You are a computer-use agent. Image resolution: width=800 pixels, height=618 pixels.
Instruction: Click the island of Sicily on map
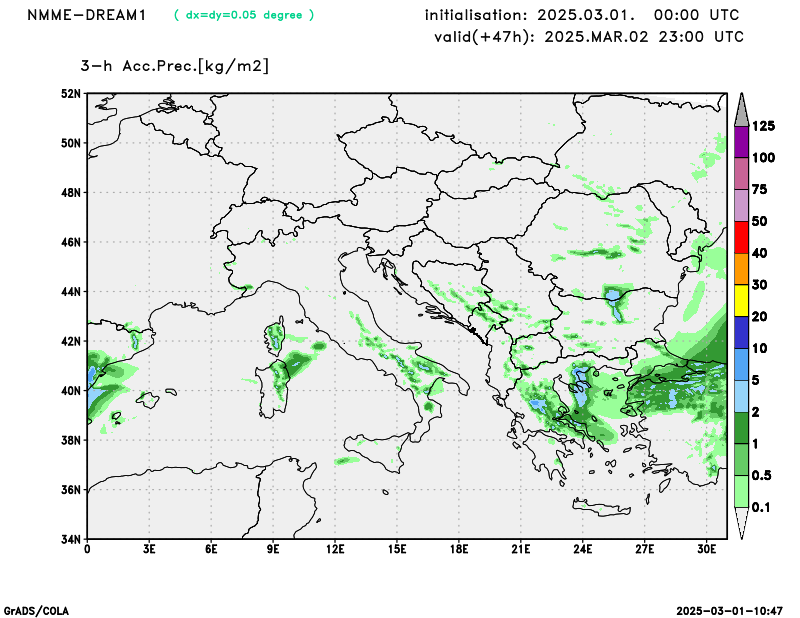pyautogui.click(x=379, y=451)
